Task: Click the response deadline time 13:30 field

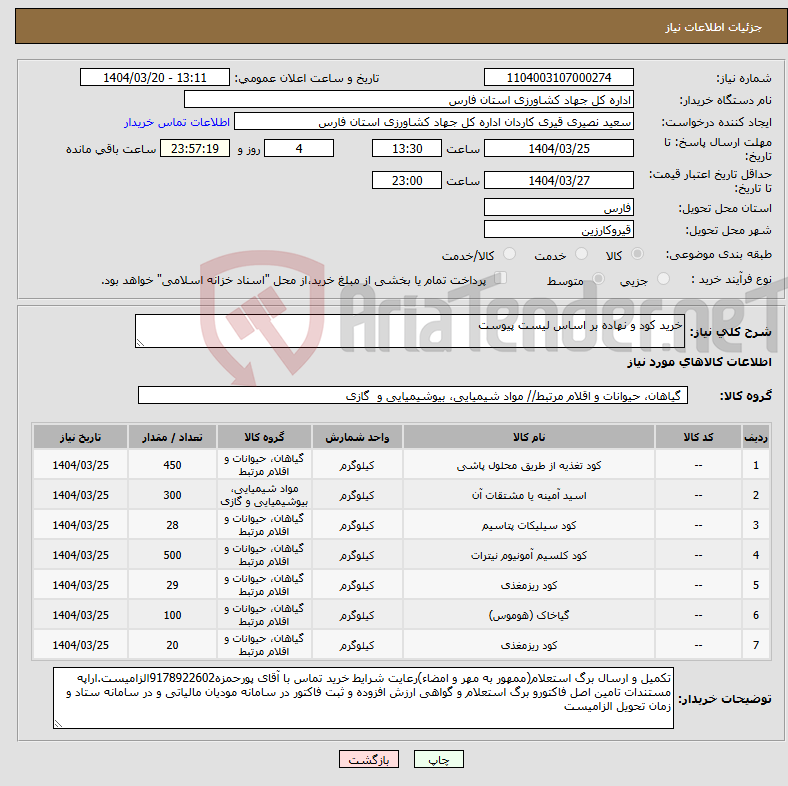Action: click(407, 148)
